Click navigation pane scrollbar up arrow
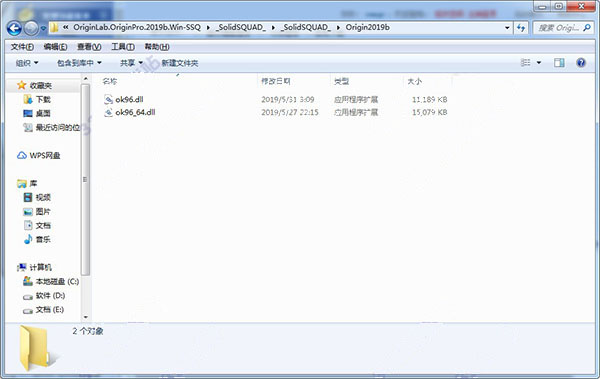Image resolution: width=600 pixels, height=379 pixels. [86, 78]
